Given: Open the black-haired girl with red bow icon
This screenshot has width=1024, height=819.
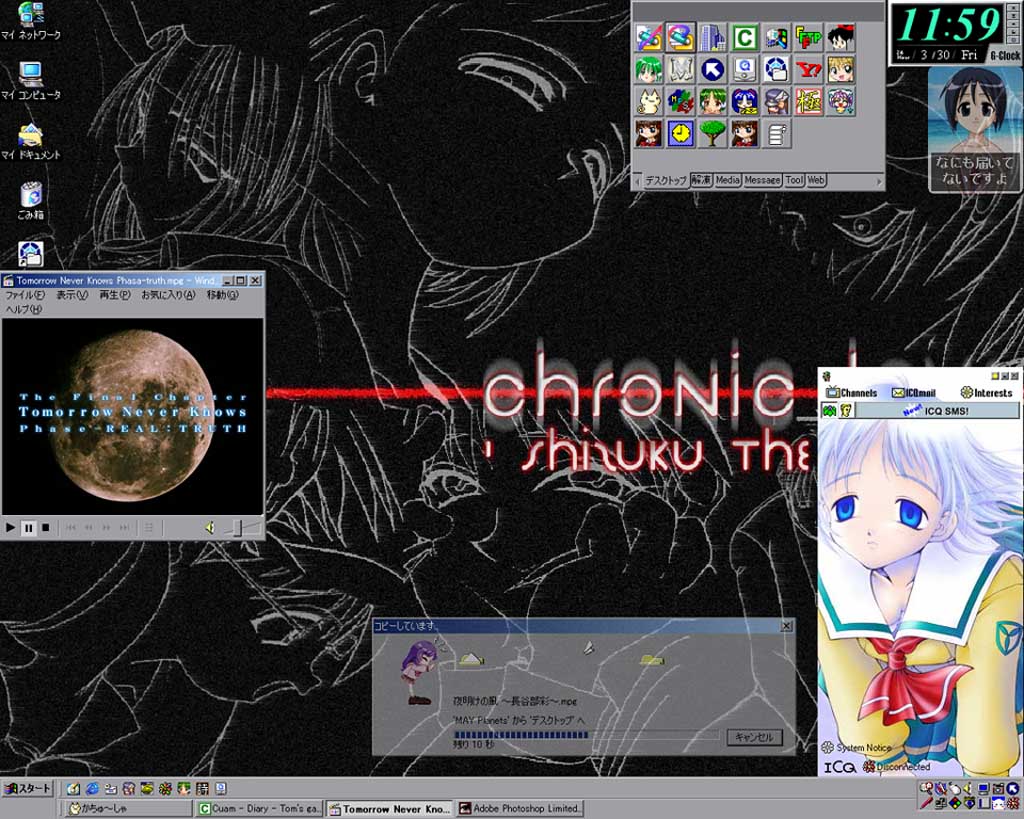Looking at the screenshot, I should [x=840, y=37].
